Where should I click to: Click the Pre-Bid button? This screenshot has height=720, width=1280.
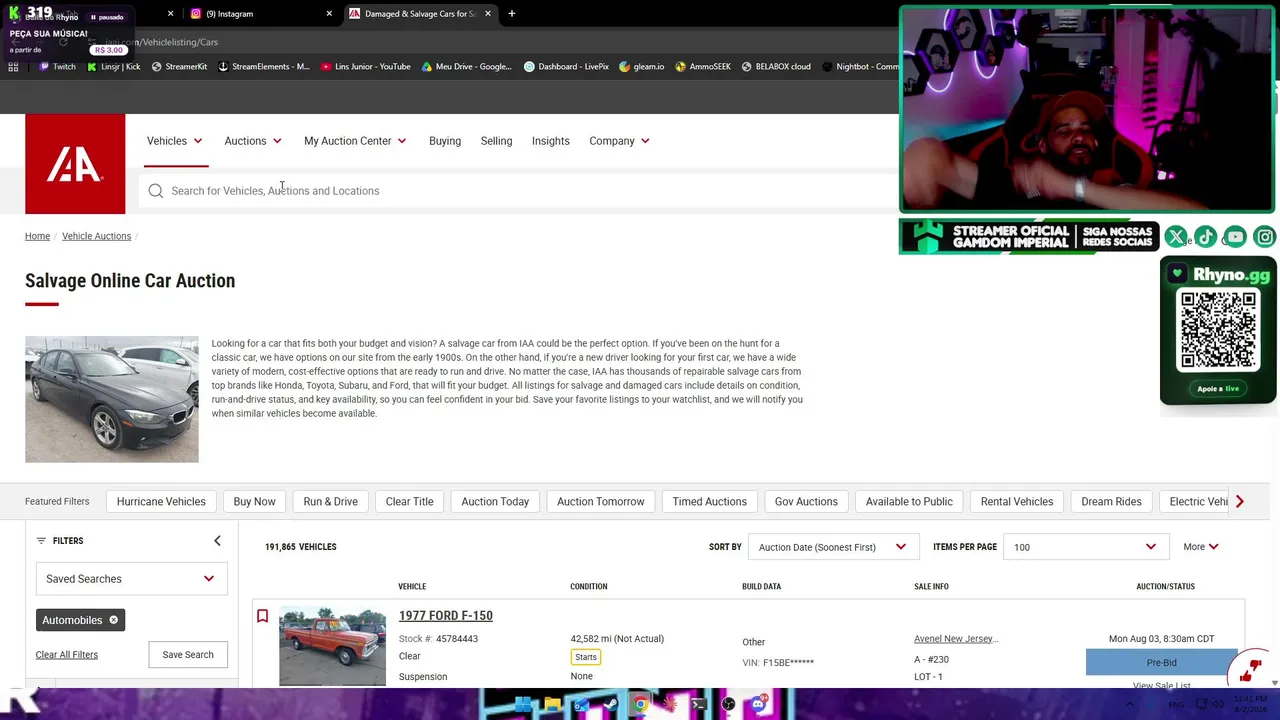point(1161,663)
